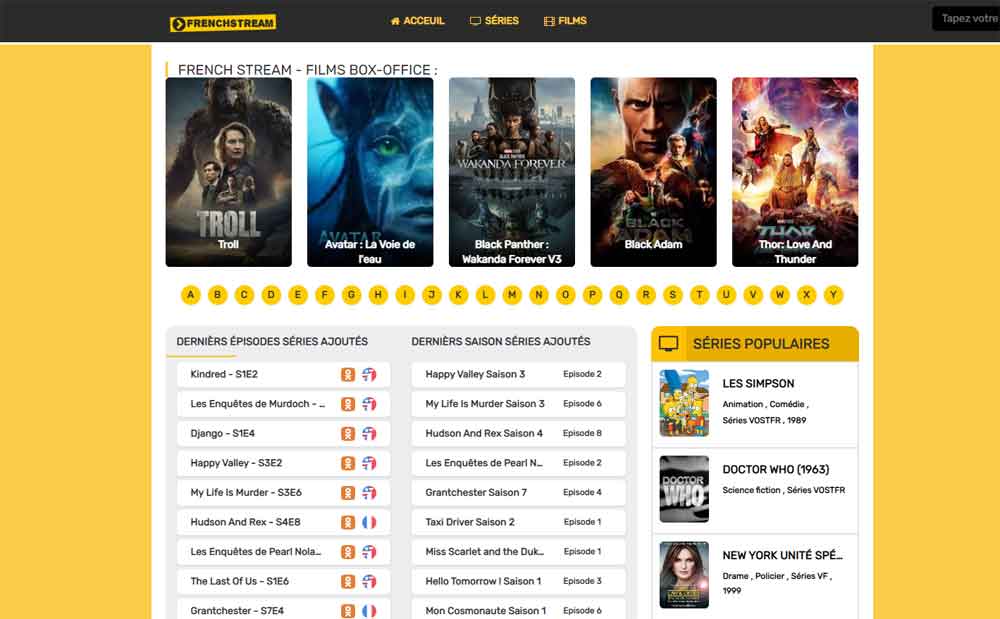Select the letter L circle
The height and width of the screenshot is (619, 1000).
pyautogui.click(x=485, y=295)
